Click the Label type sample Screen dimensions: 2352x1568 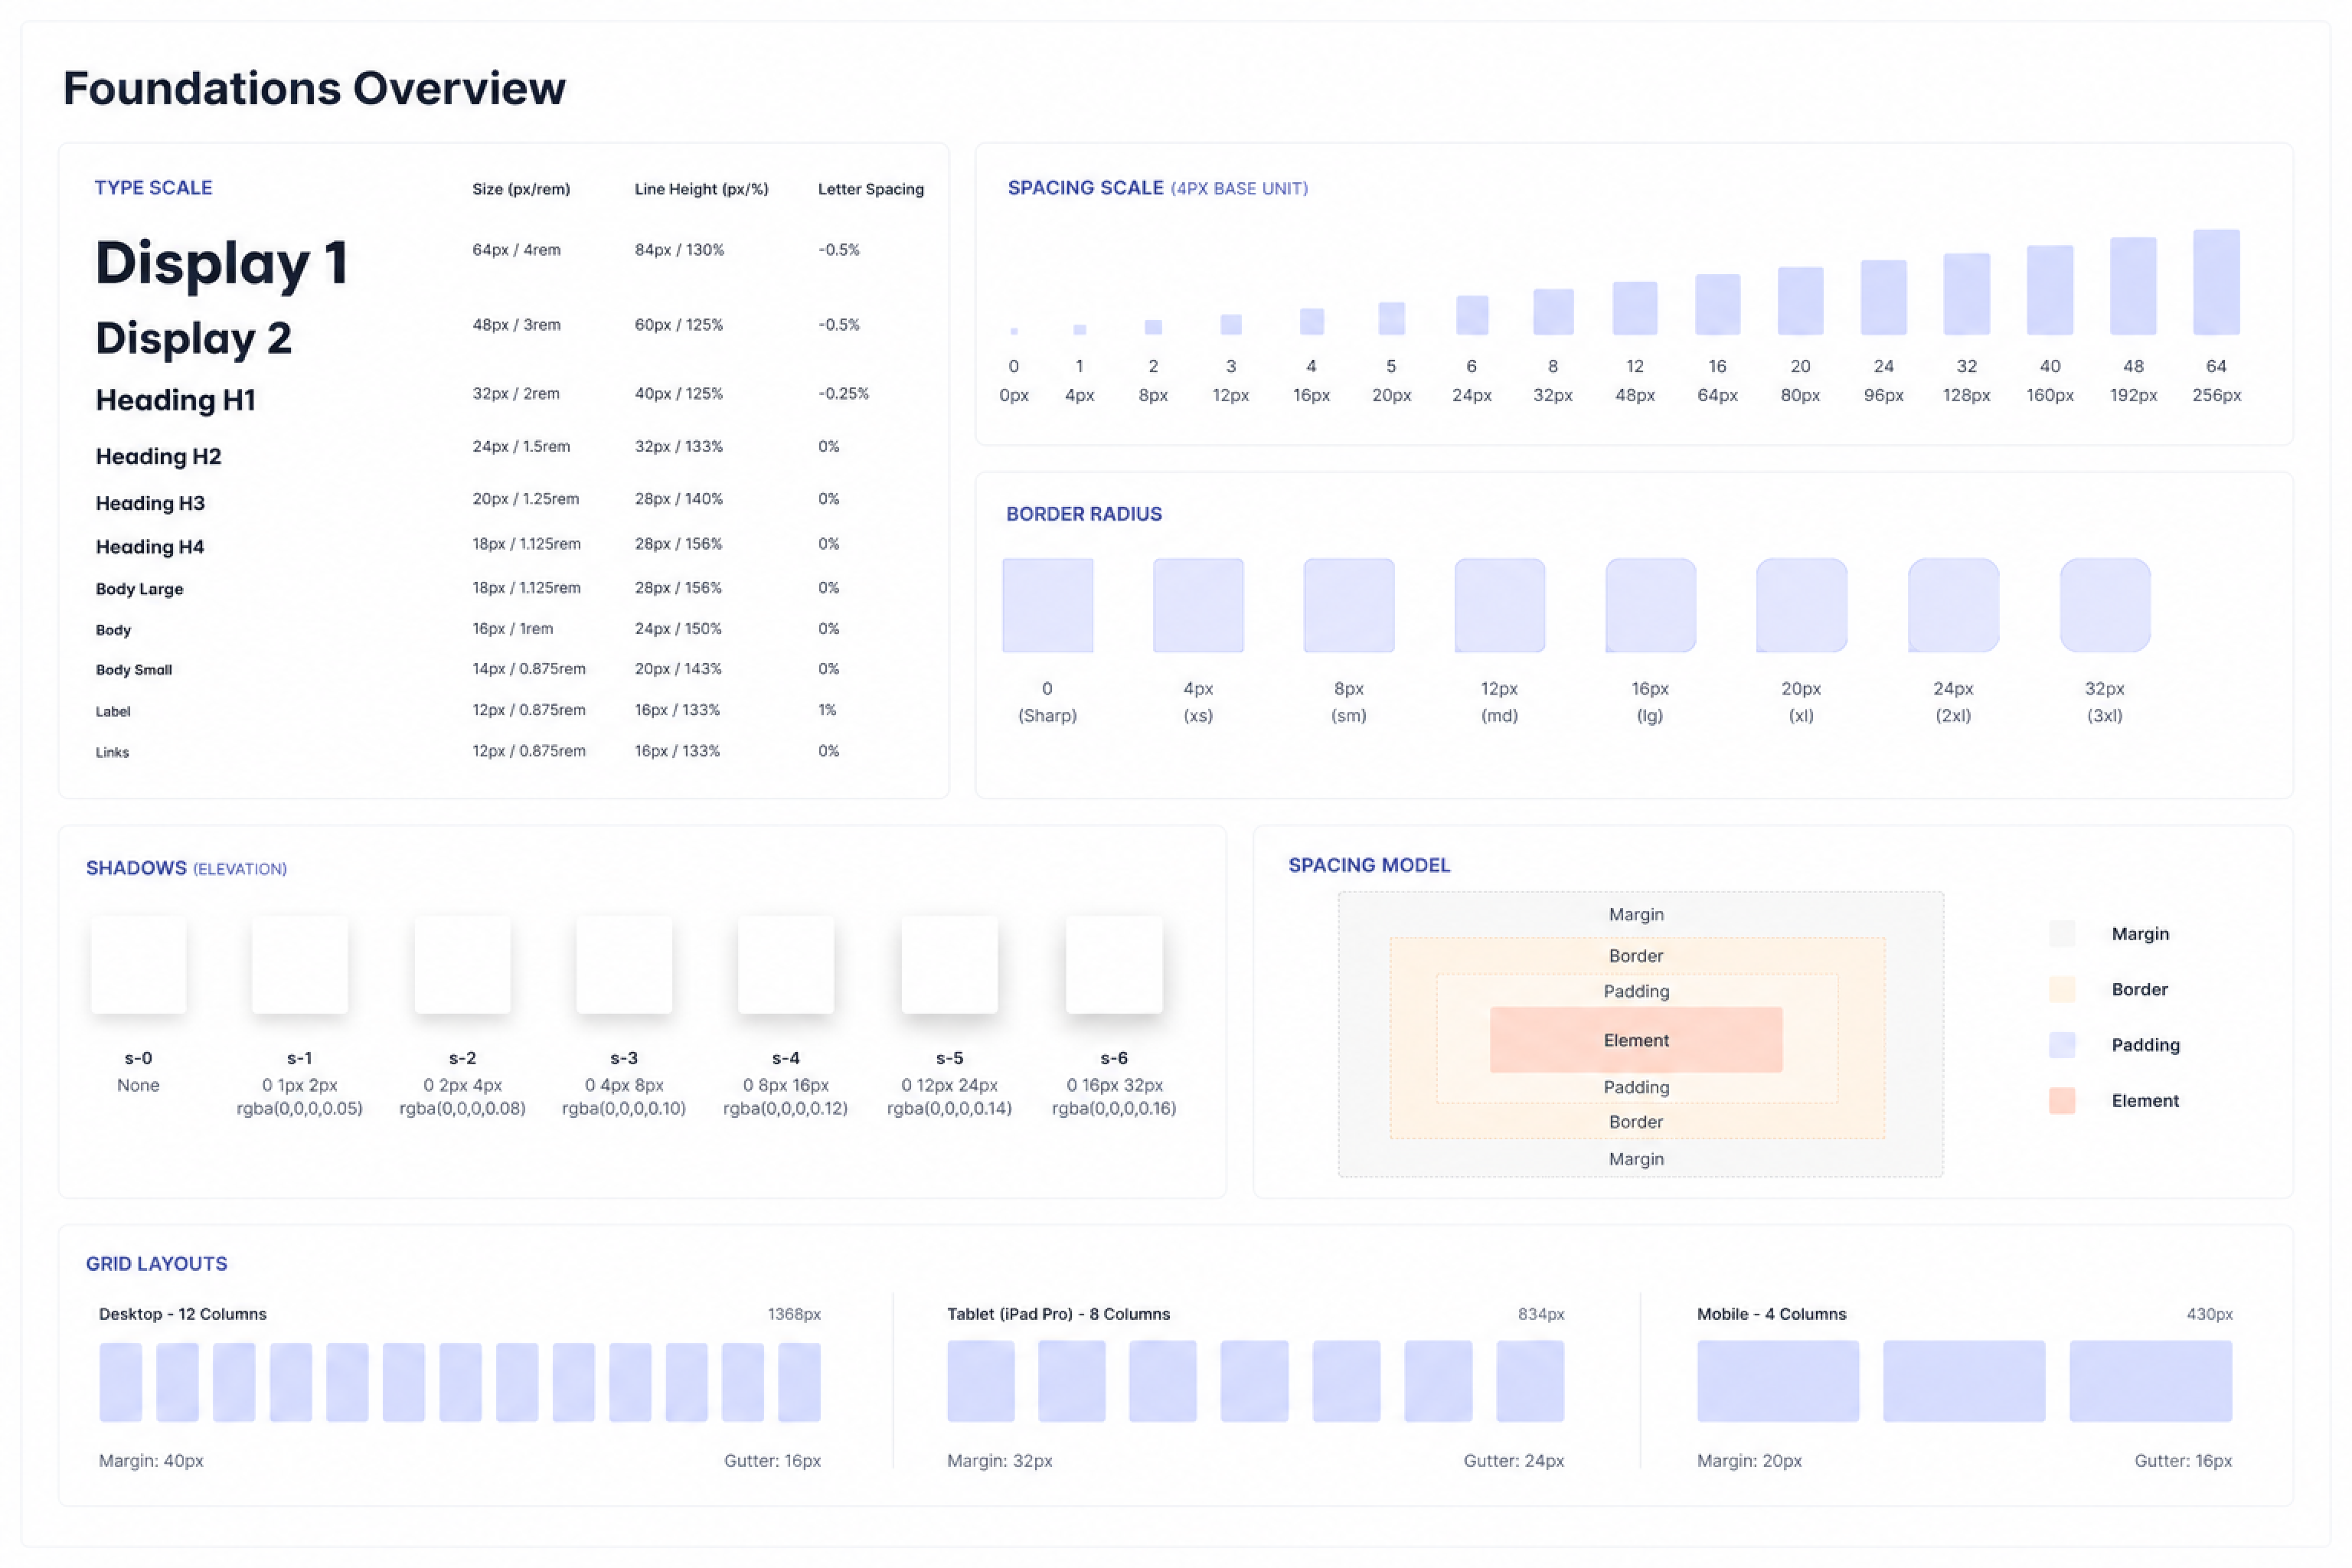pos(113,712)
